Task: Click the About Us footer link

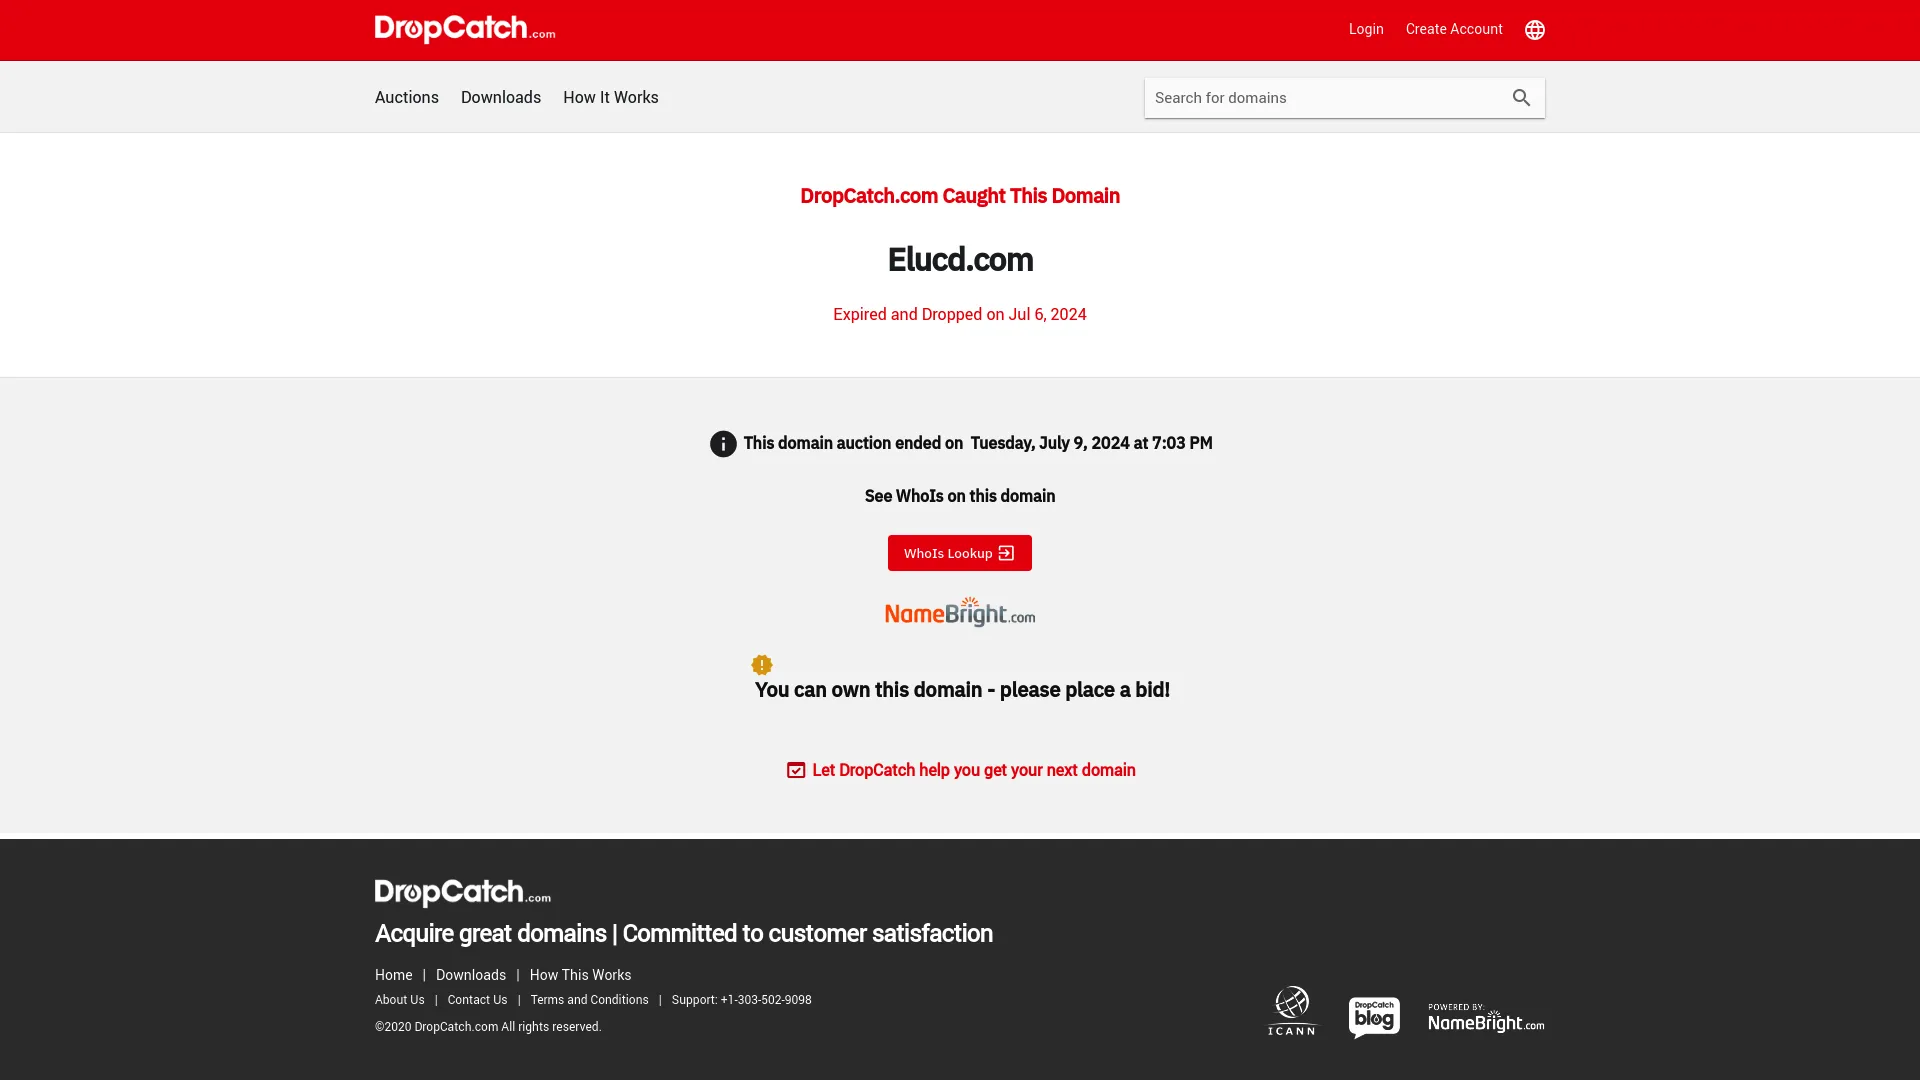Action: coord(400,1000)
